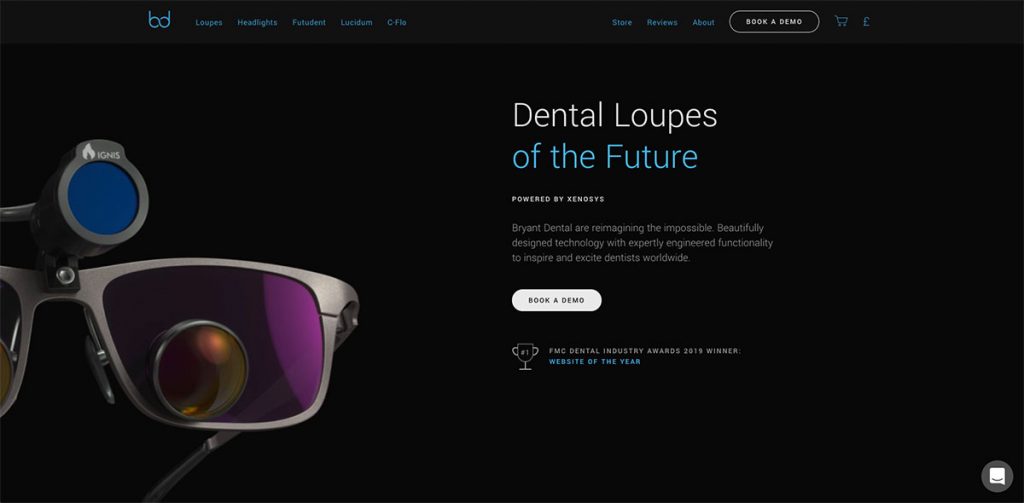Go to the Headlights page
This screenshot has width=1024, height=503.
(x=257, y=22)
